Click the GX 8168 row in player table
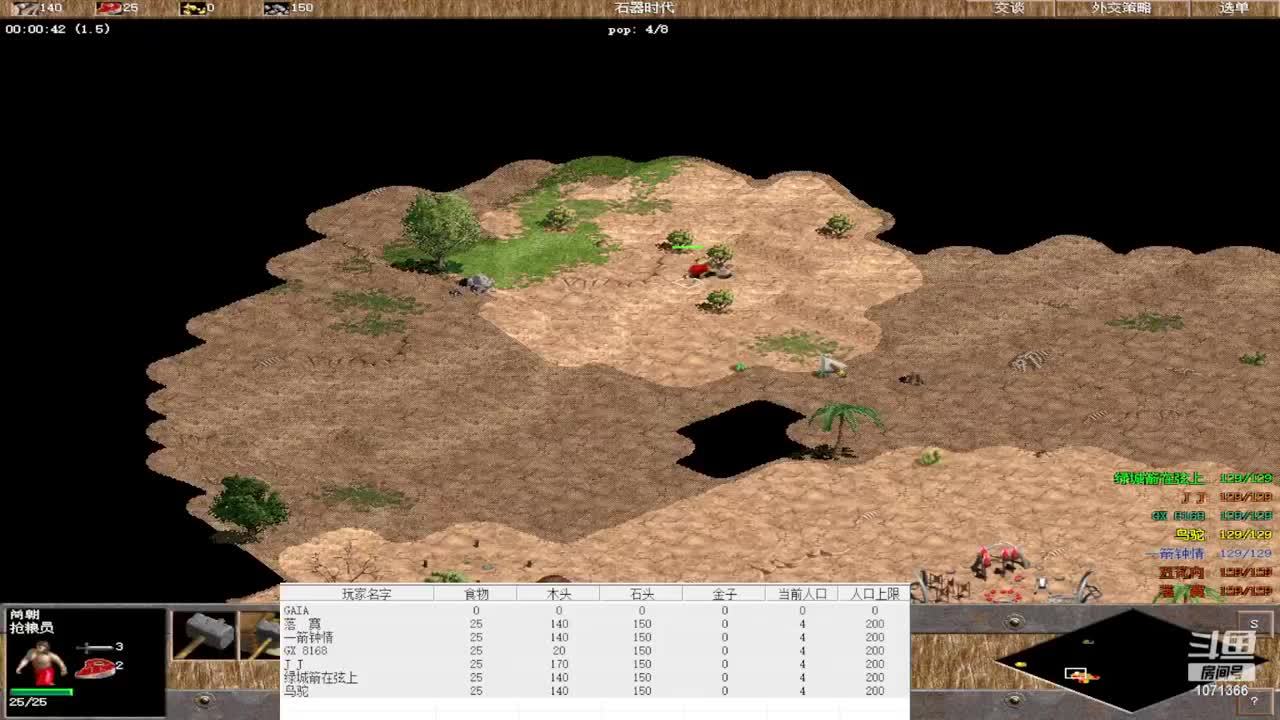The width and height of the screenshot is (1280, 720). (594, 651)
